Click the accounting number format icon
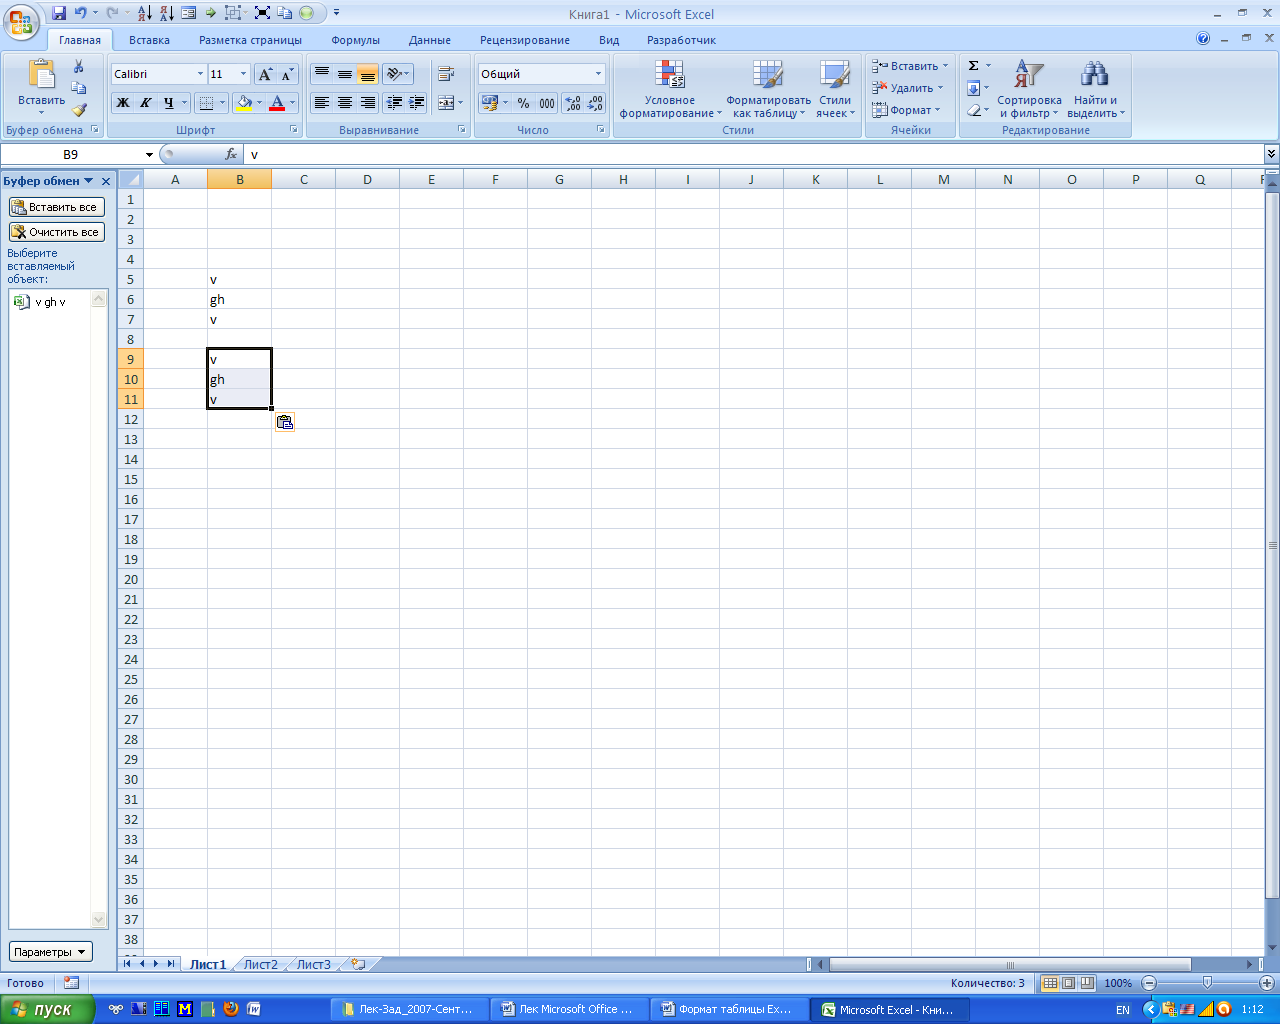The image size is (1280, 1024). point(489,103)
